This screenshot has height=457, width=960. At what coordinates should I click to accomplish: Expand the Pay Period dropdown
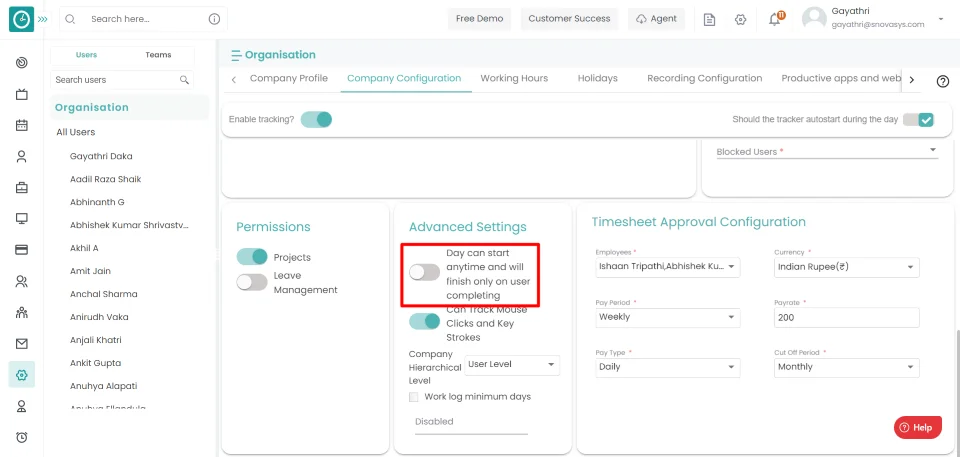[667, 317]
